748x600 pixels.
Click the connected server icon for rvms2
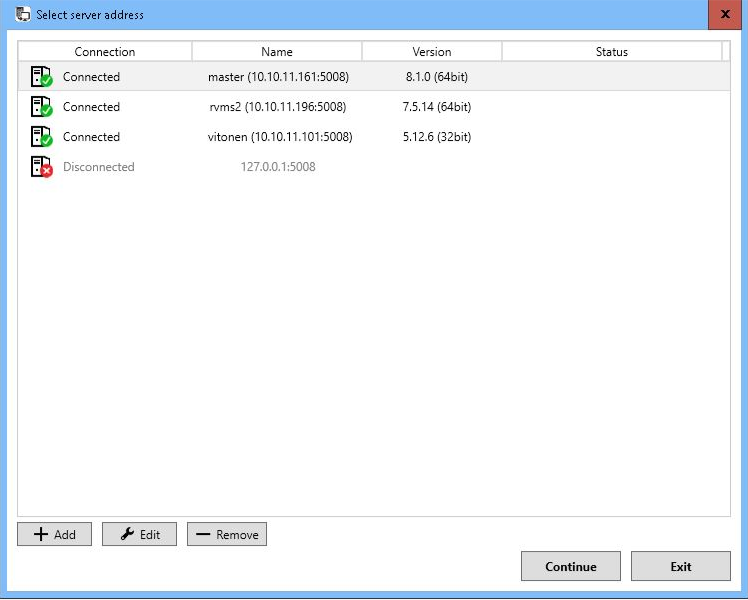(41, 107)
